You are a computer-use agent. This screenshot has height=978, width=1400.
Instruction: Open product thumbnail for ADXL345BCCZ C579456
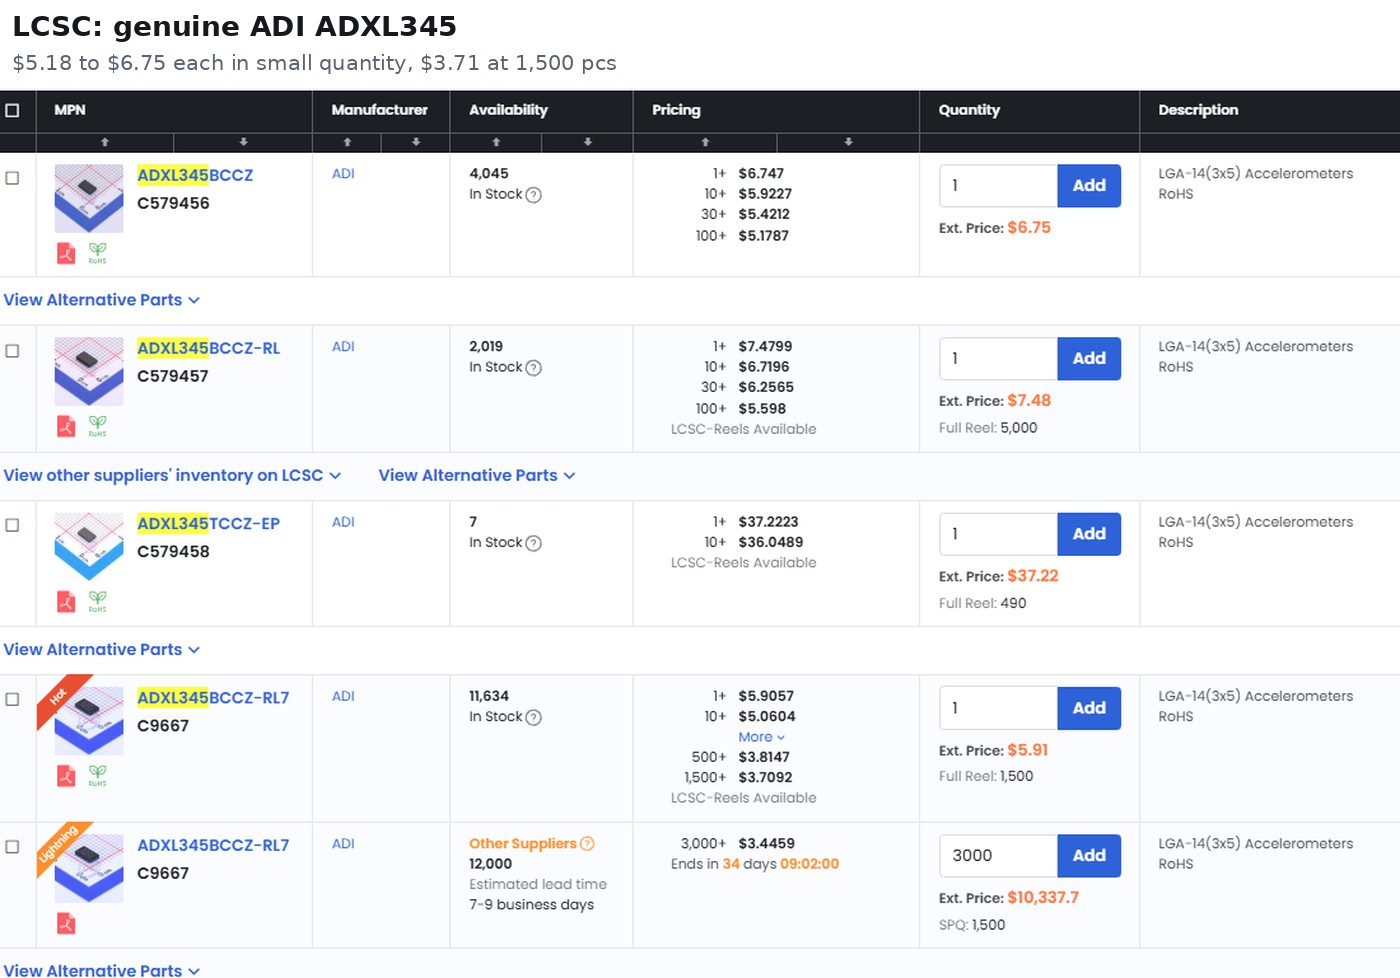pyautogui.click(x=89, y=199)
